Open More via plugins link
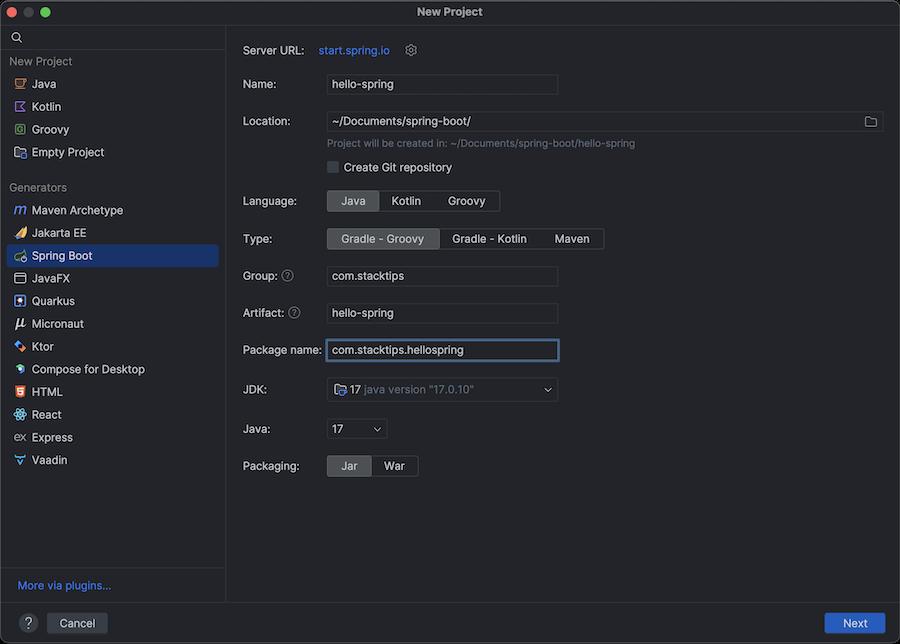This screenshot has height=644, width=900. pyautogui.click(x=64, y=585)
